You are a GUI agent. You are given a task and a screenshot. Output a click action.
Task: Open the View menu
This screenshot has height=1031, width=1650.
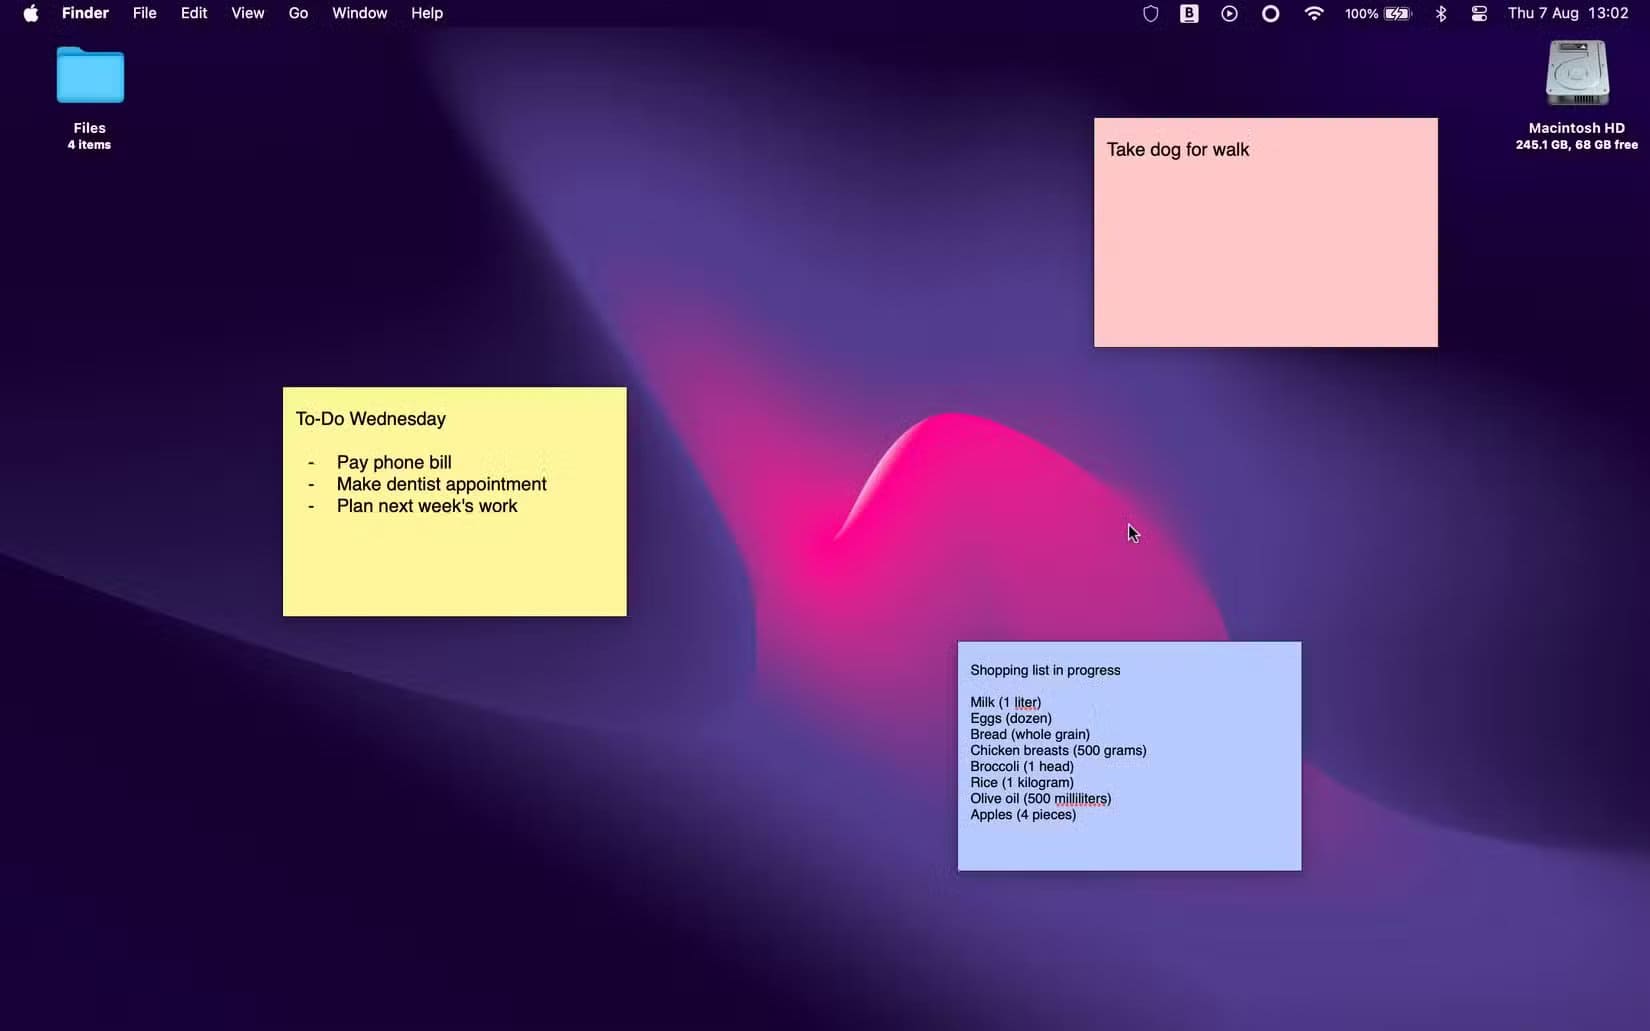pyautogui.click(x=248, y=13)
